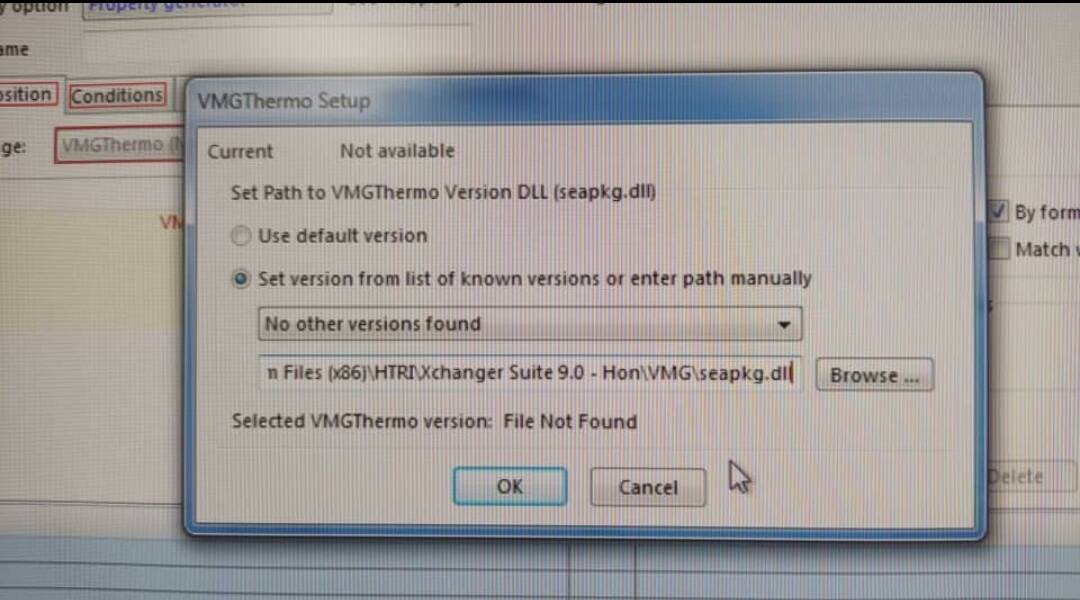The height and width of the screenshot is (600, 1080).
Task: Click the dropdown arrow of versions list
Action: [x=784, y=324]
